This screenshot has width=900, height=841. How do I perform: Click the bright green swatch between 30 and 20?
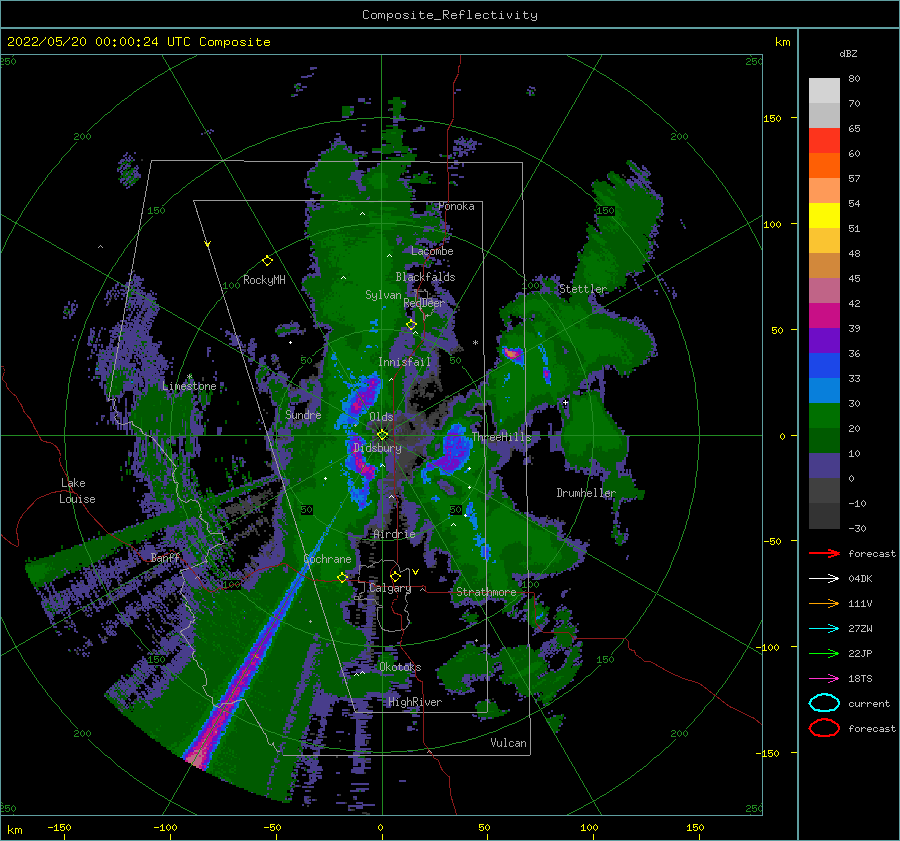point(824,415)
